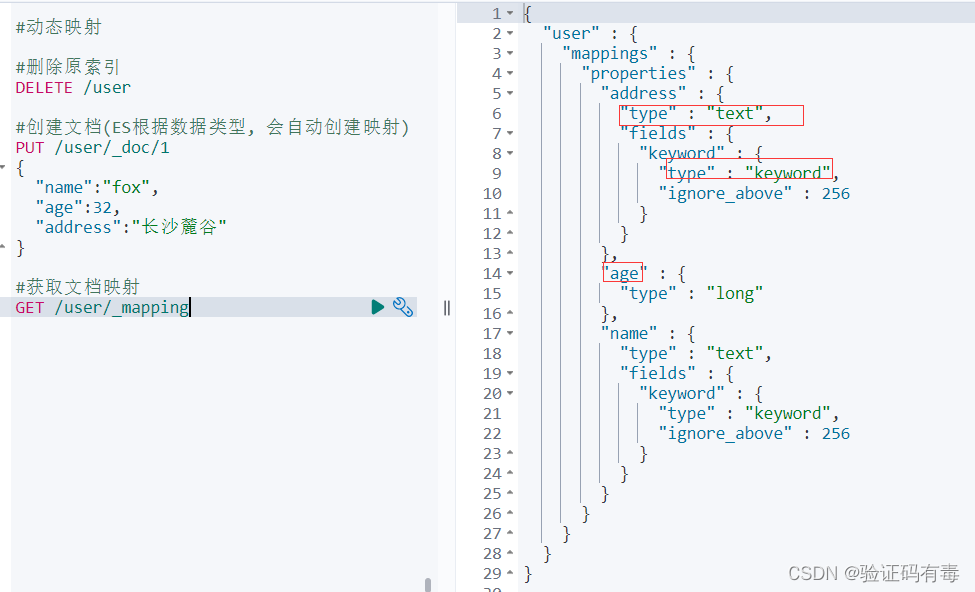Click "type" : "text" on line 6
The height and width of the screenshot is (592, 975).
[696, 113]
